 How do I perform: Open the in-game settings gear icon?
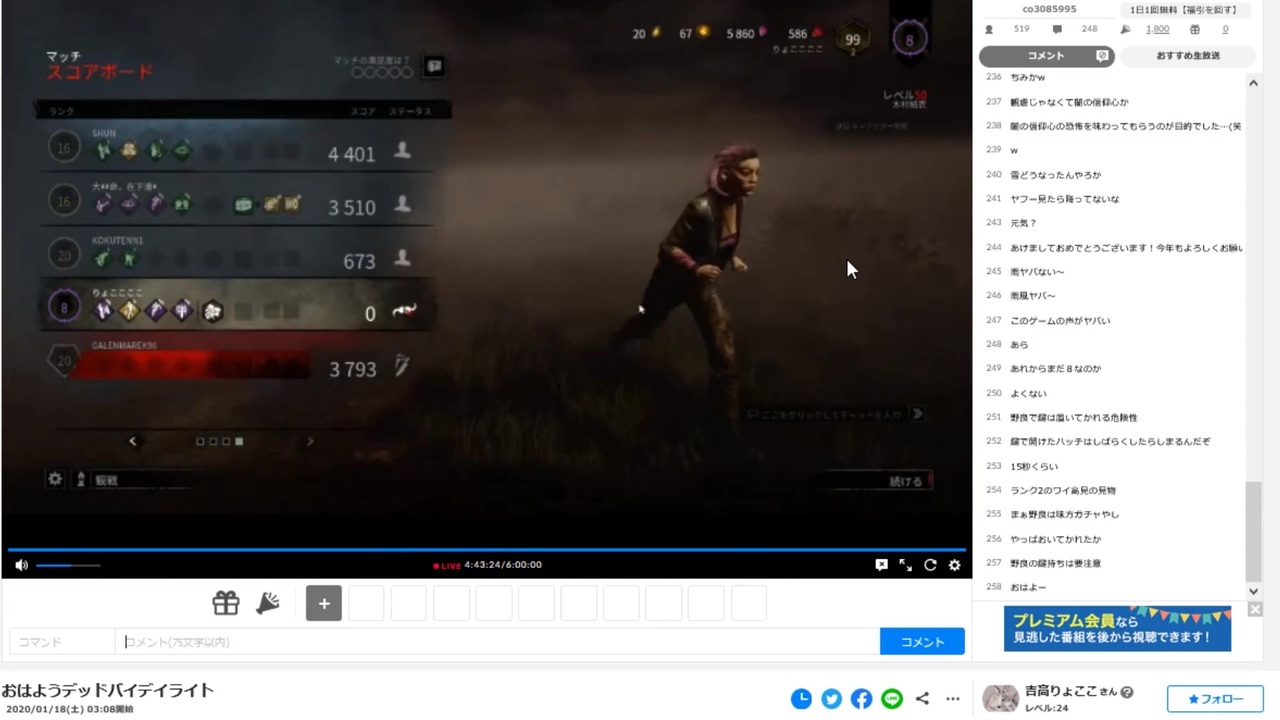pos(55,479)
